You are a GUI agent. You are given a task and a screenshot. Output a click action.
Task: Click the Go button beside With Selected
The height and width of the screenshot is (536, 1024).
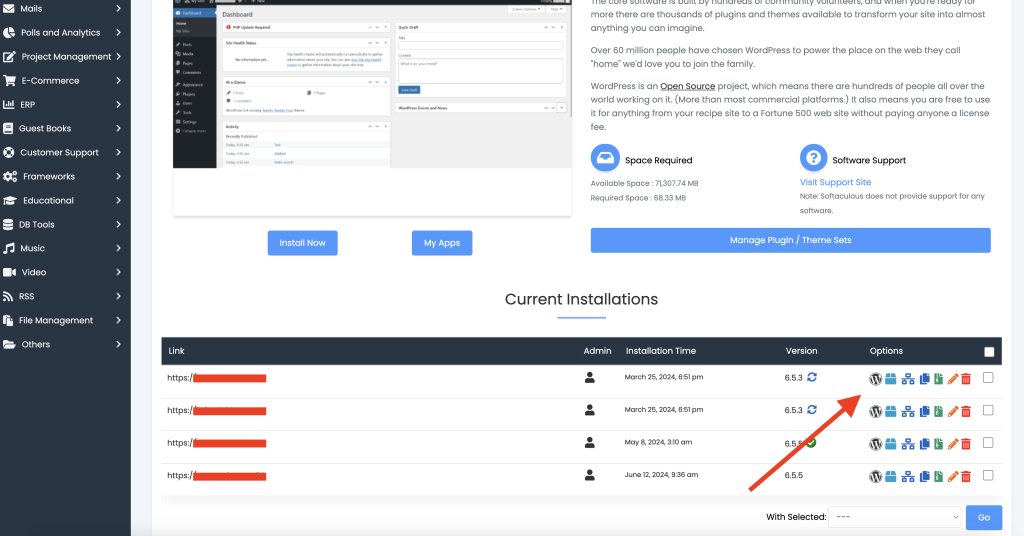point(984,517)
